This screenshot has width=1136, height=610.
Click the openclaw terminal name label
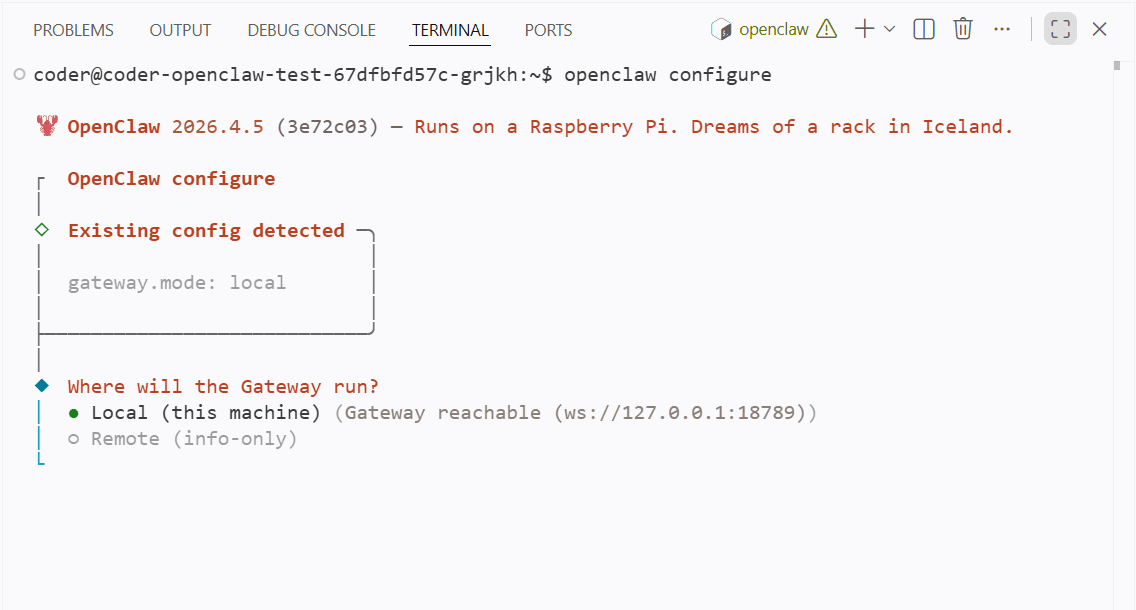tap(774, 30)
